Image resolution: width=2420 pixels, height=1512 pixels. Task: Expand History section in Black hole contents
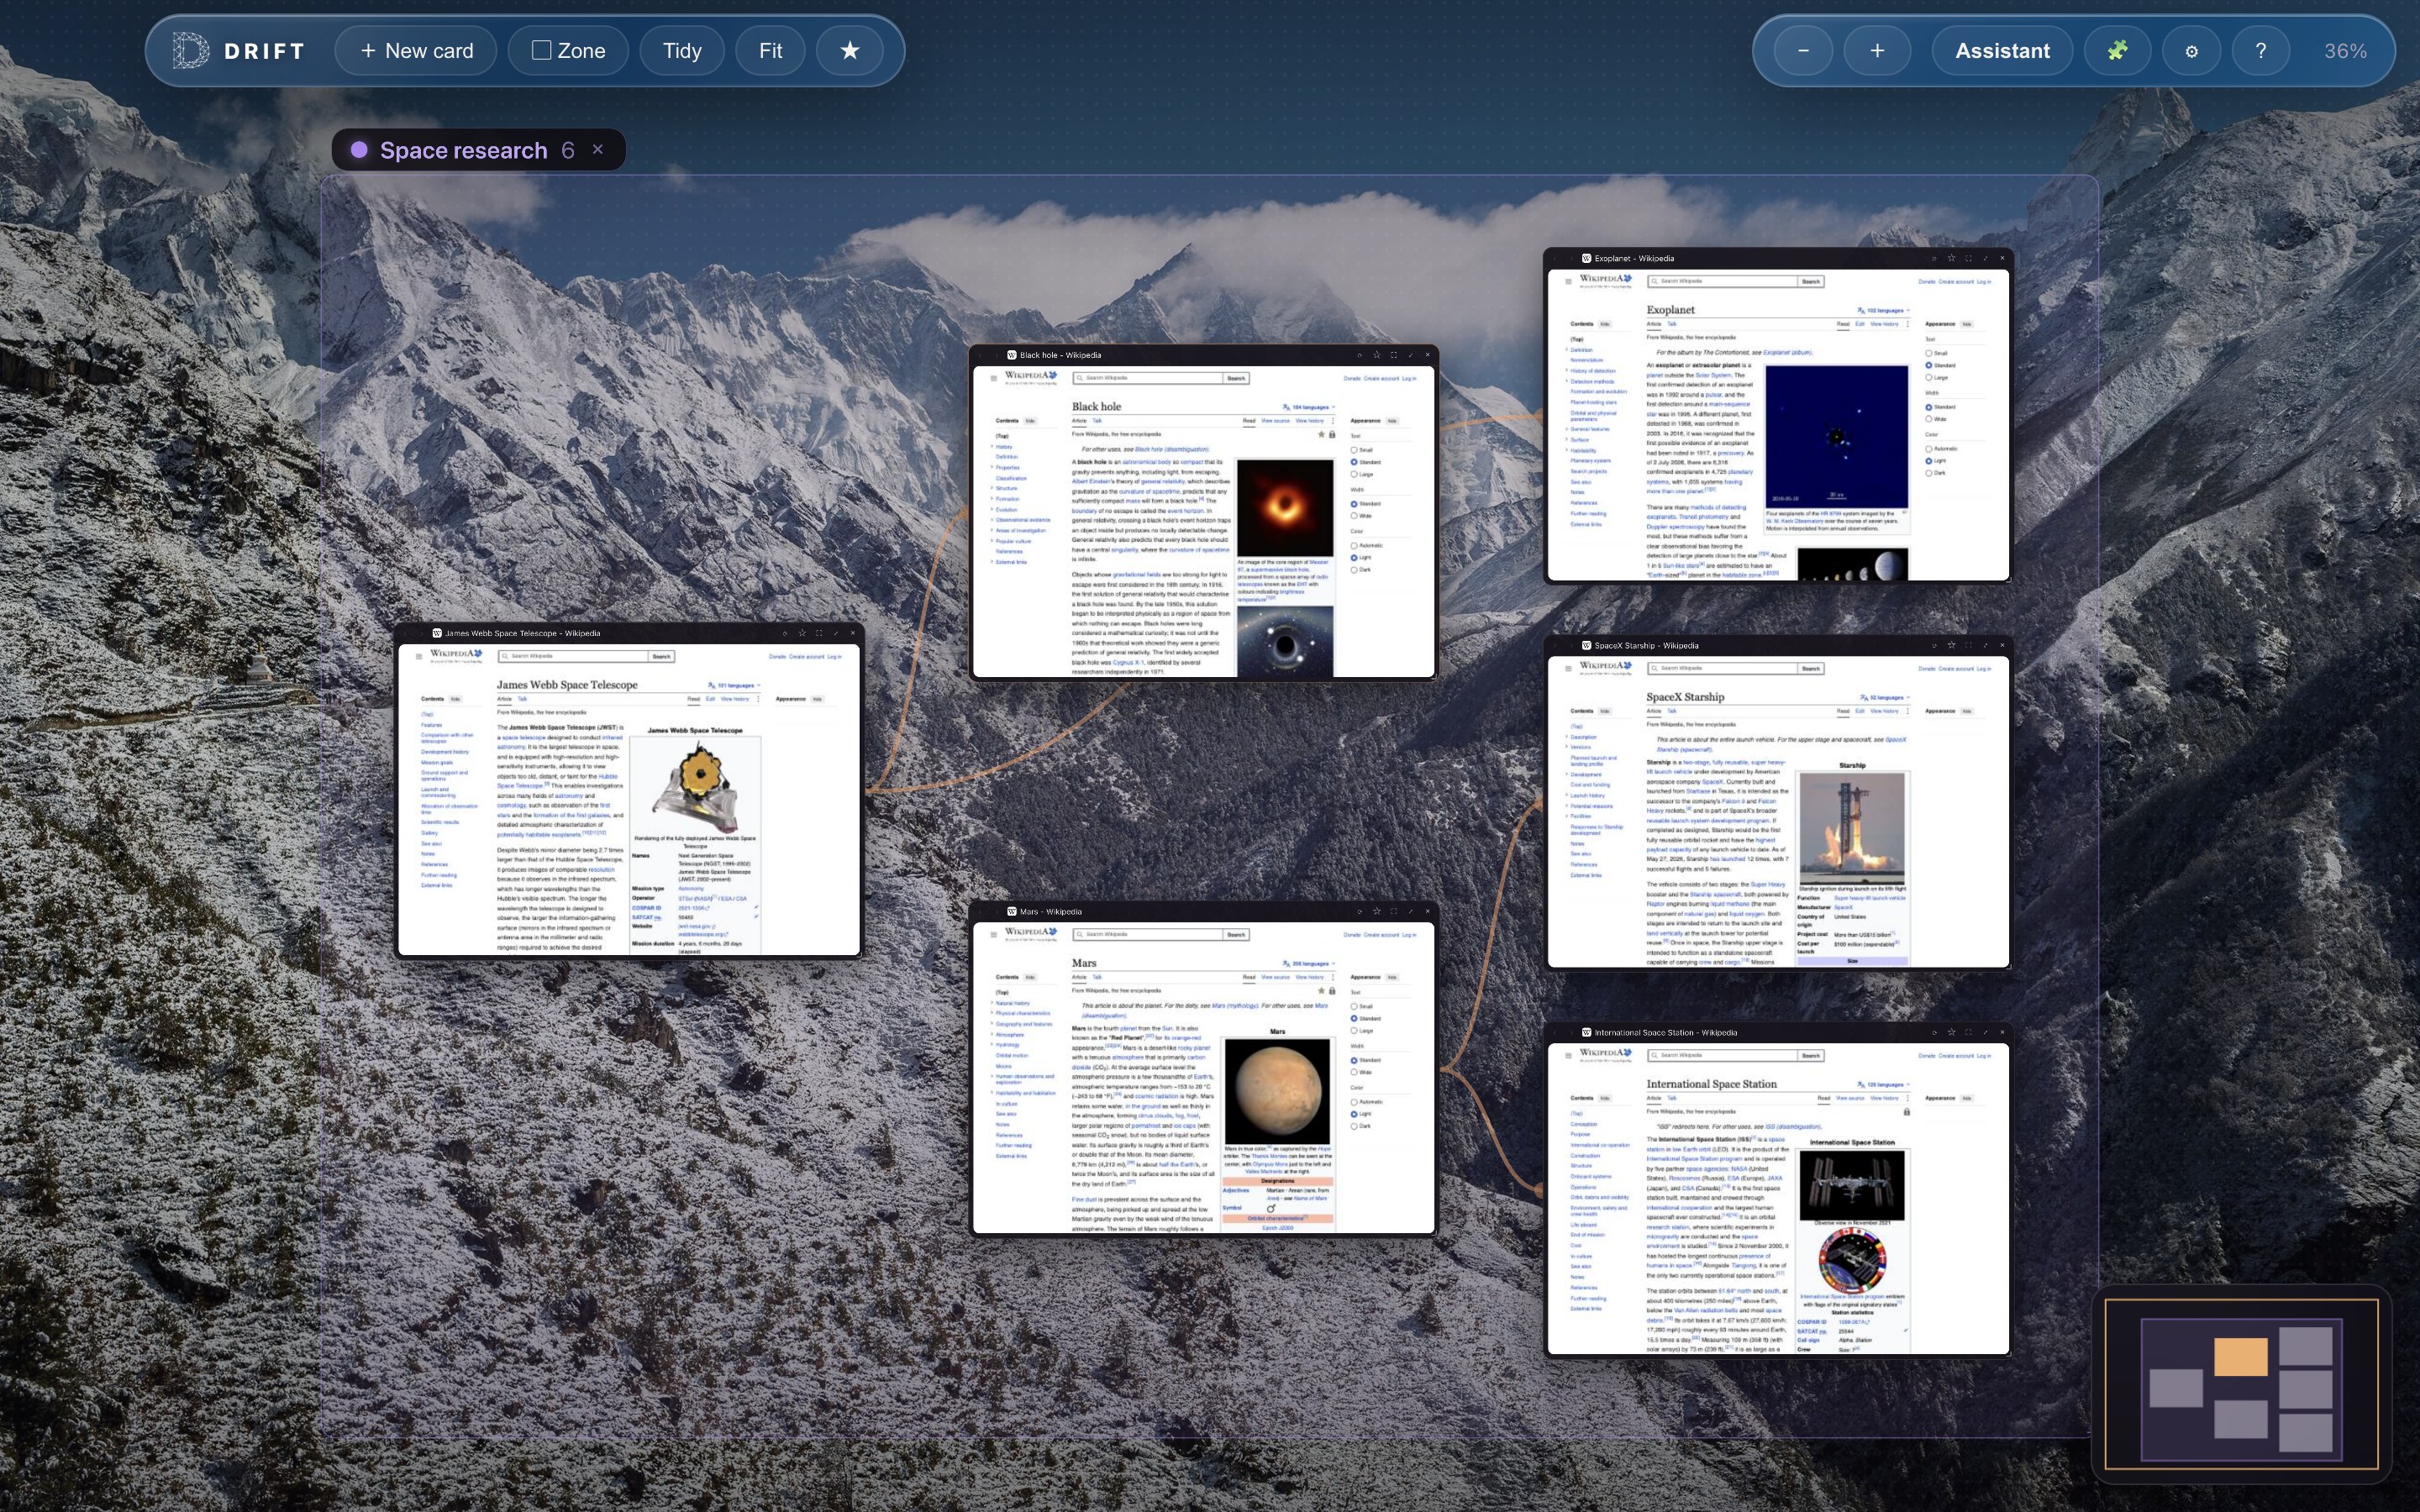point(993,447)
